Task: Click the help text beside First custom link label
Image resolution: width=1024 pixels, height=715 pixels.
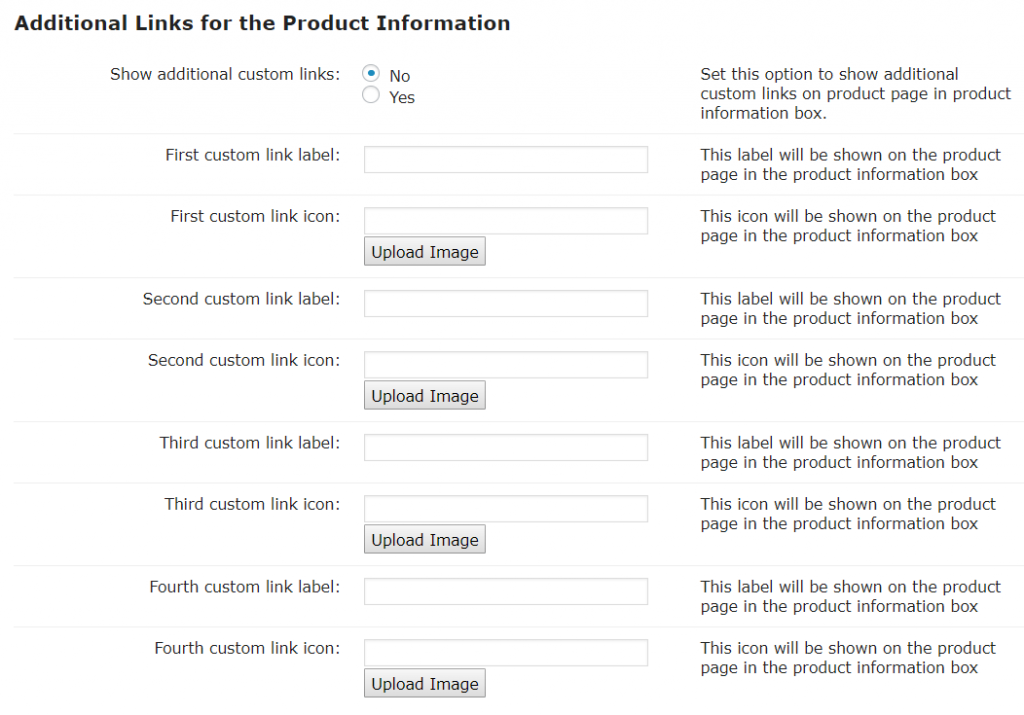Action: (x=850, y=165)
